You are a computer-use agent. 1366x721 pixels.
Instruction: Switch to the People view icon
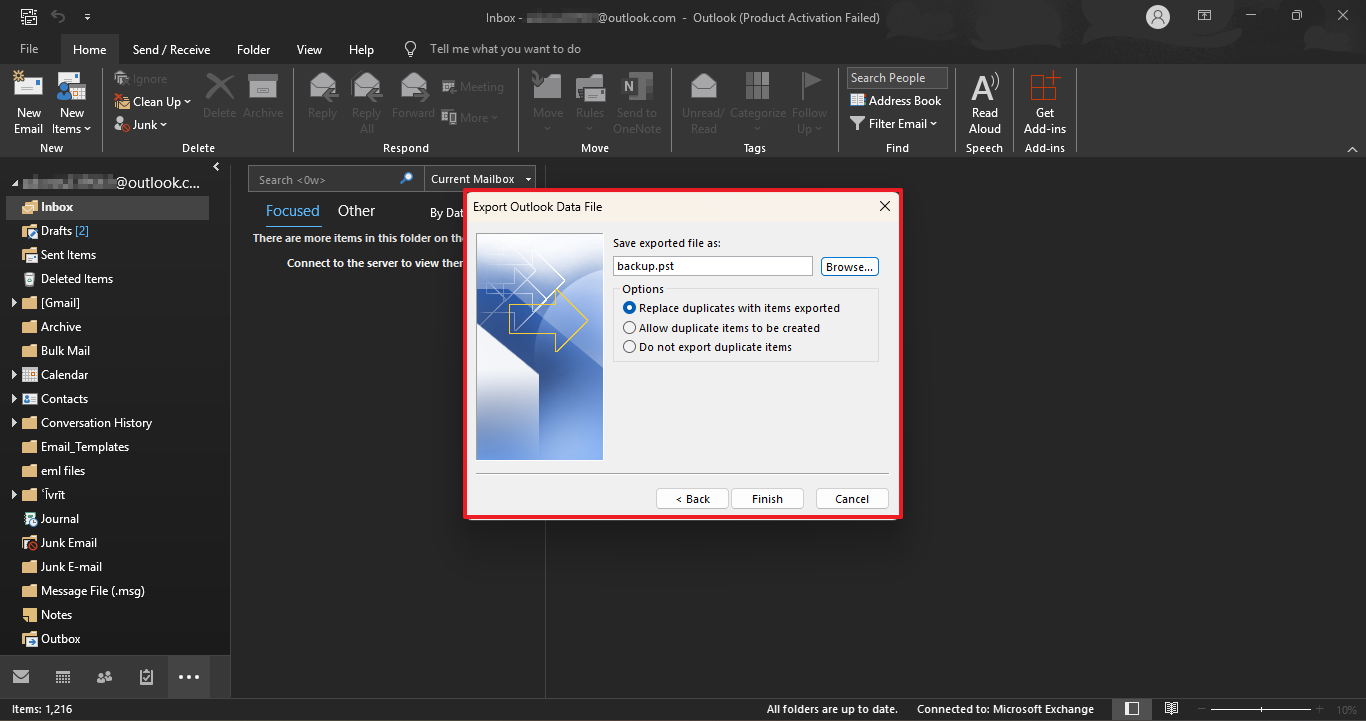104,677
